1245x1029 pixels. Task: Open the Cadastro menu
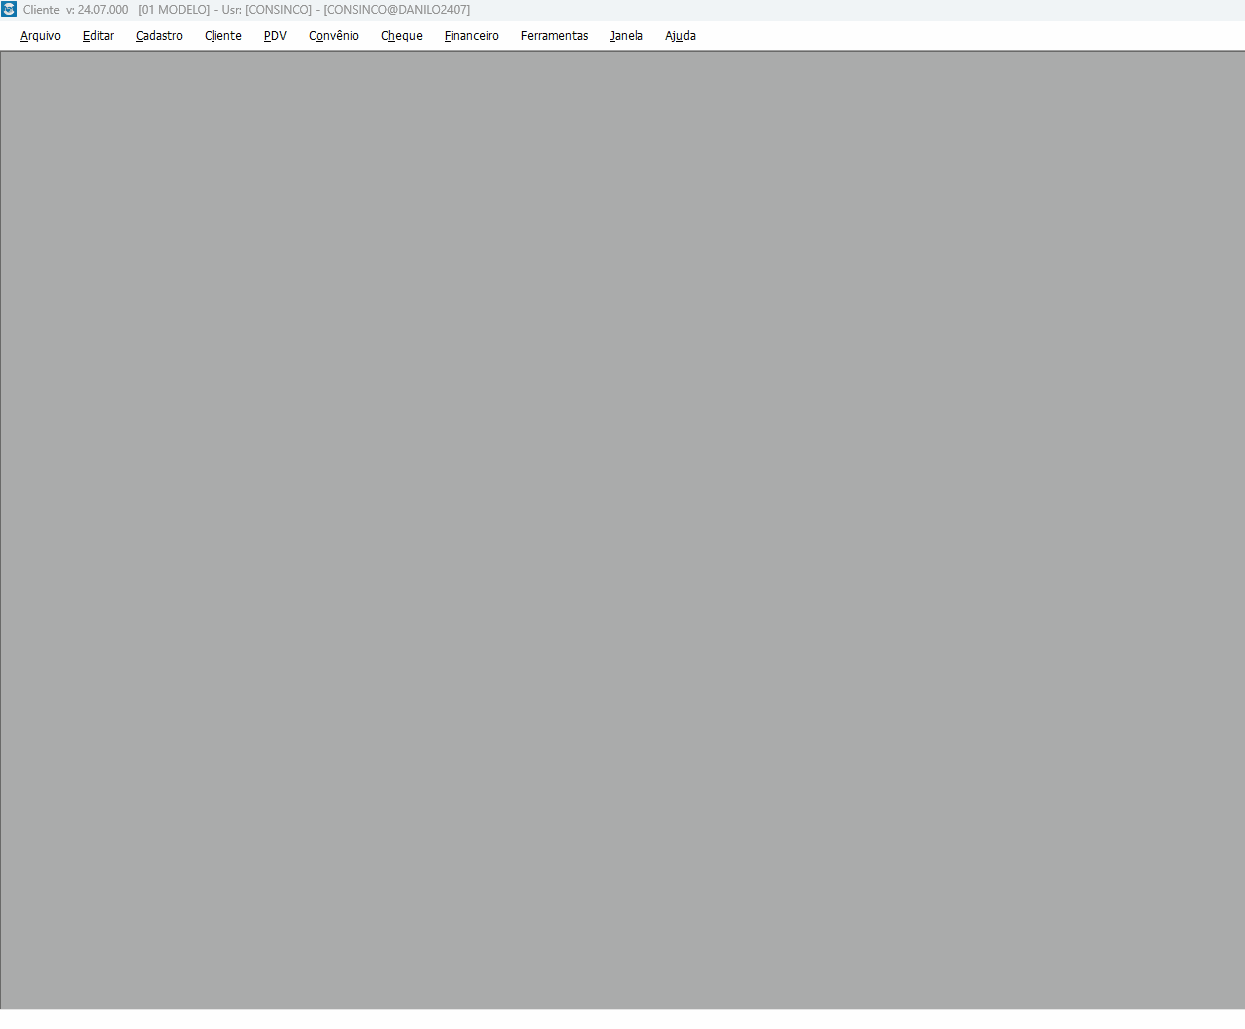pyautogui.click(x=159, y=36)
